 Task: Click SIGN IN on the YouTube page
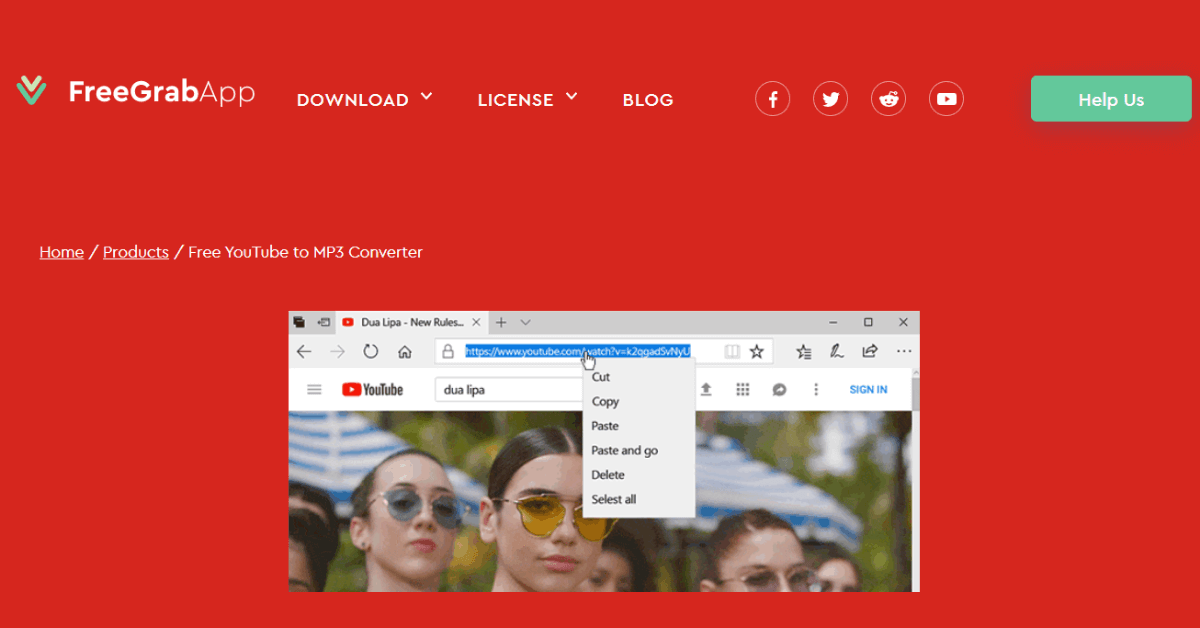[x=868, y=389]
